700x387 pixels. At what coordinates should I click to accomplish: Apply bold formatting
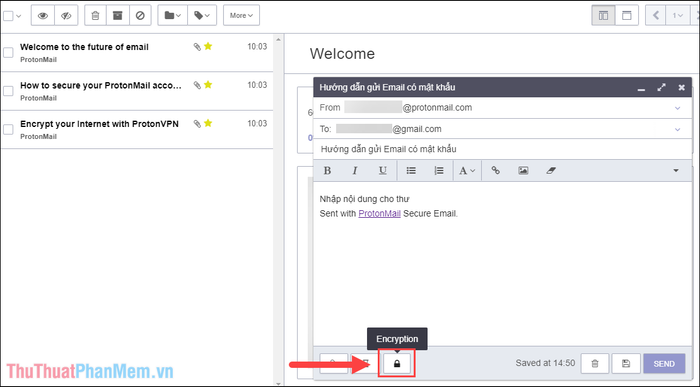point(327,171)
